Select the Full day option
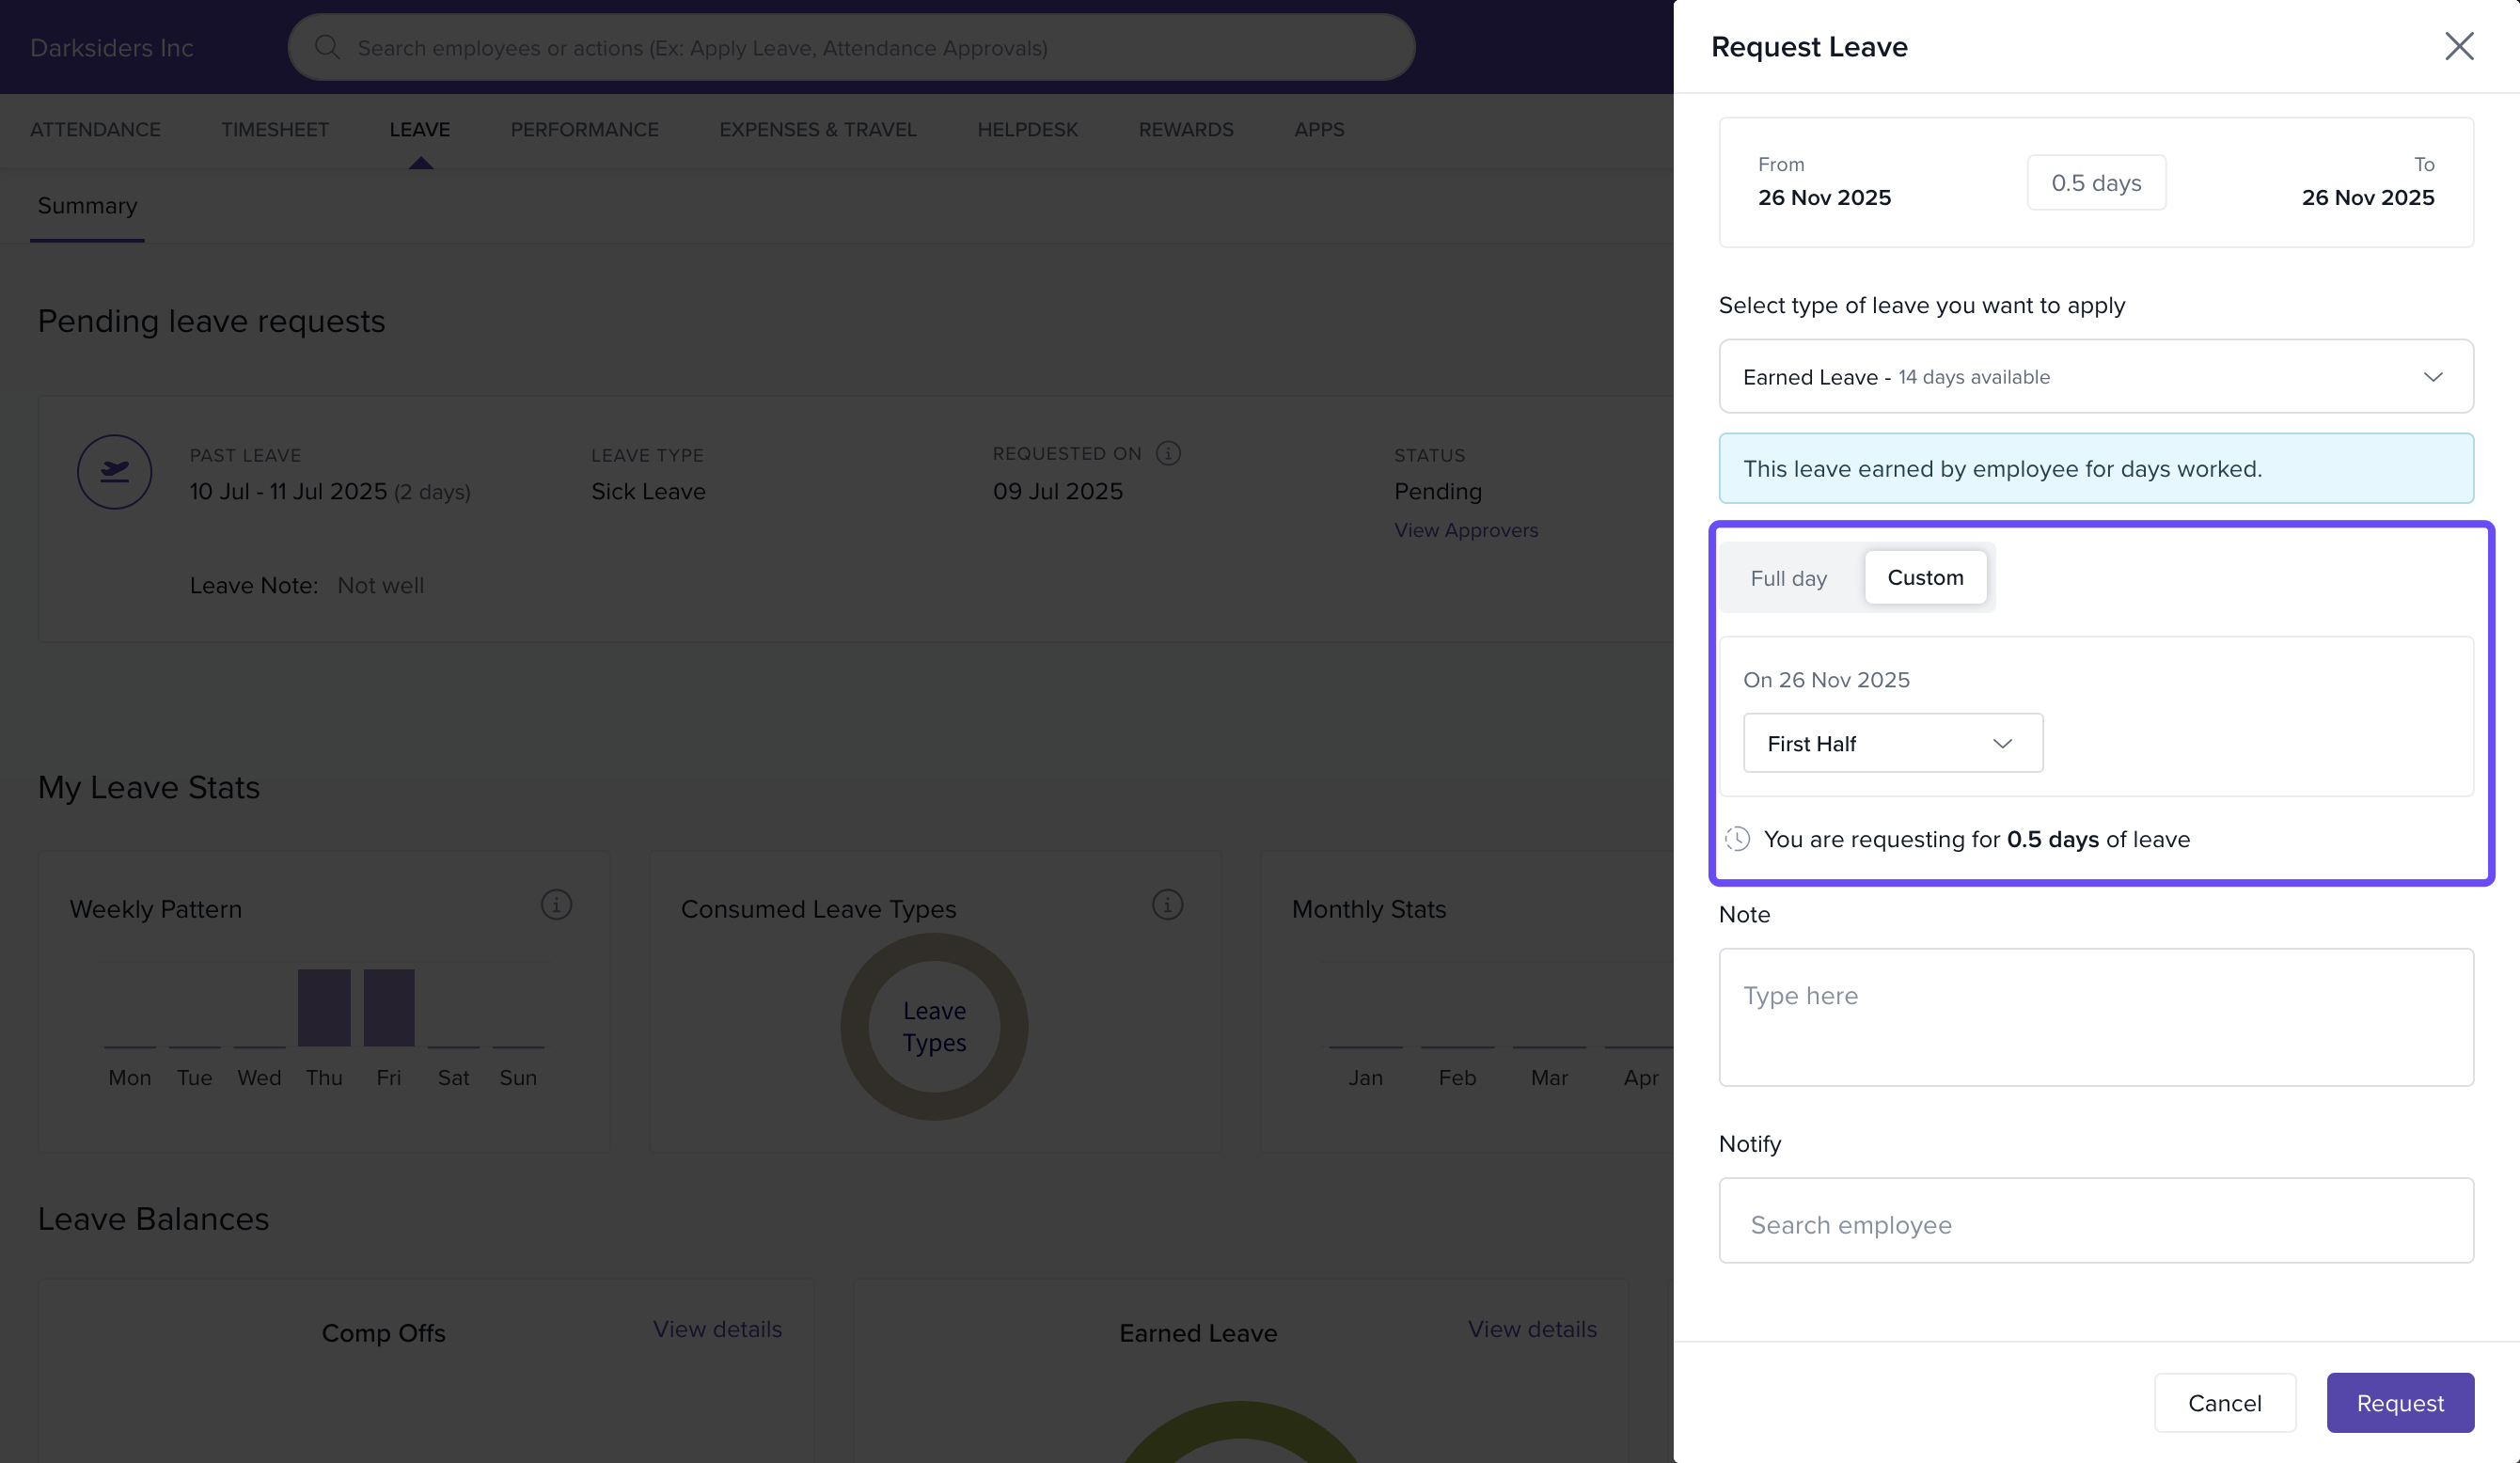The width and height of the screenshot is (2520, 1463). pyautogui.click(x=1788, y=578)
